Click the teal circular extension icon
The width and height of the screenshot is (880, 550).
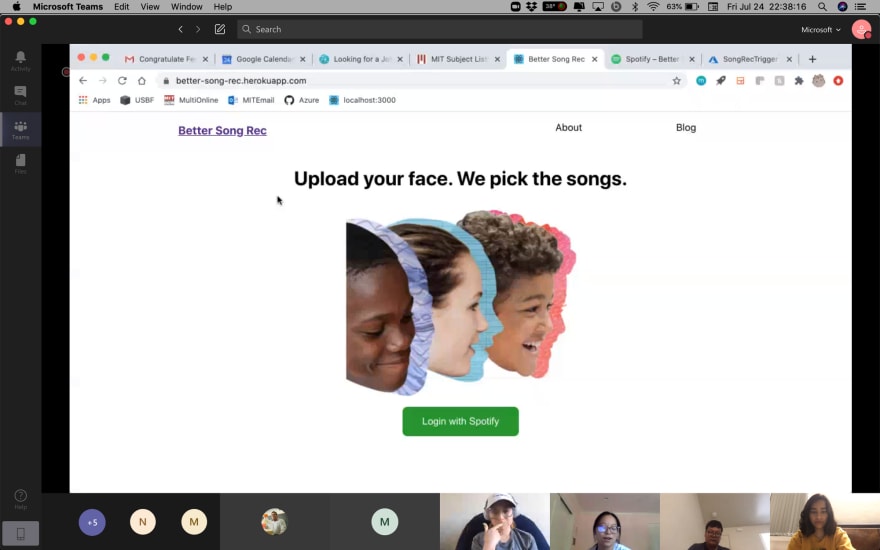point(701,81)
